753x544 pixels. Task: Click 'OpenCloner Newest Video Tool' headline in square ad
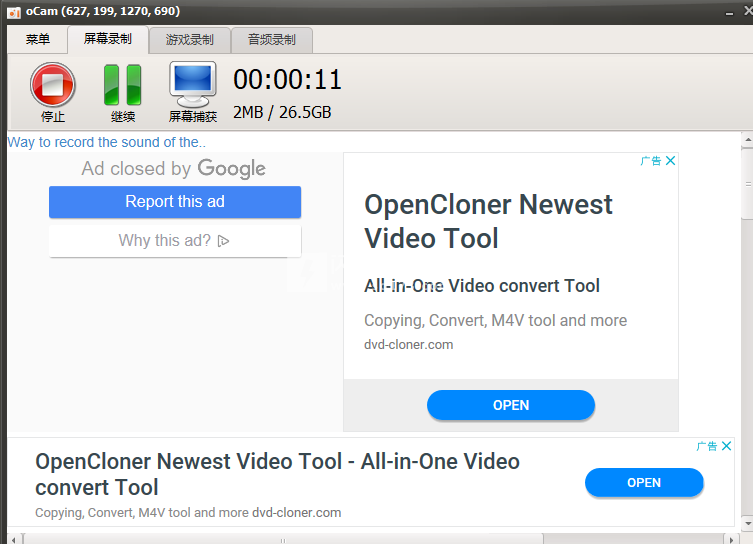[x=488, y=221]
